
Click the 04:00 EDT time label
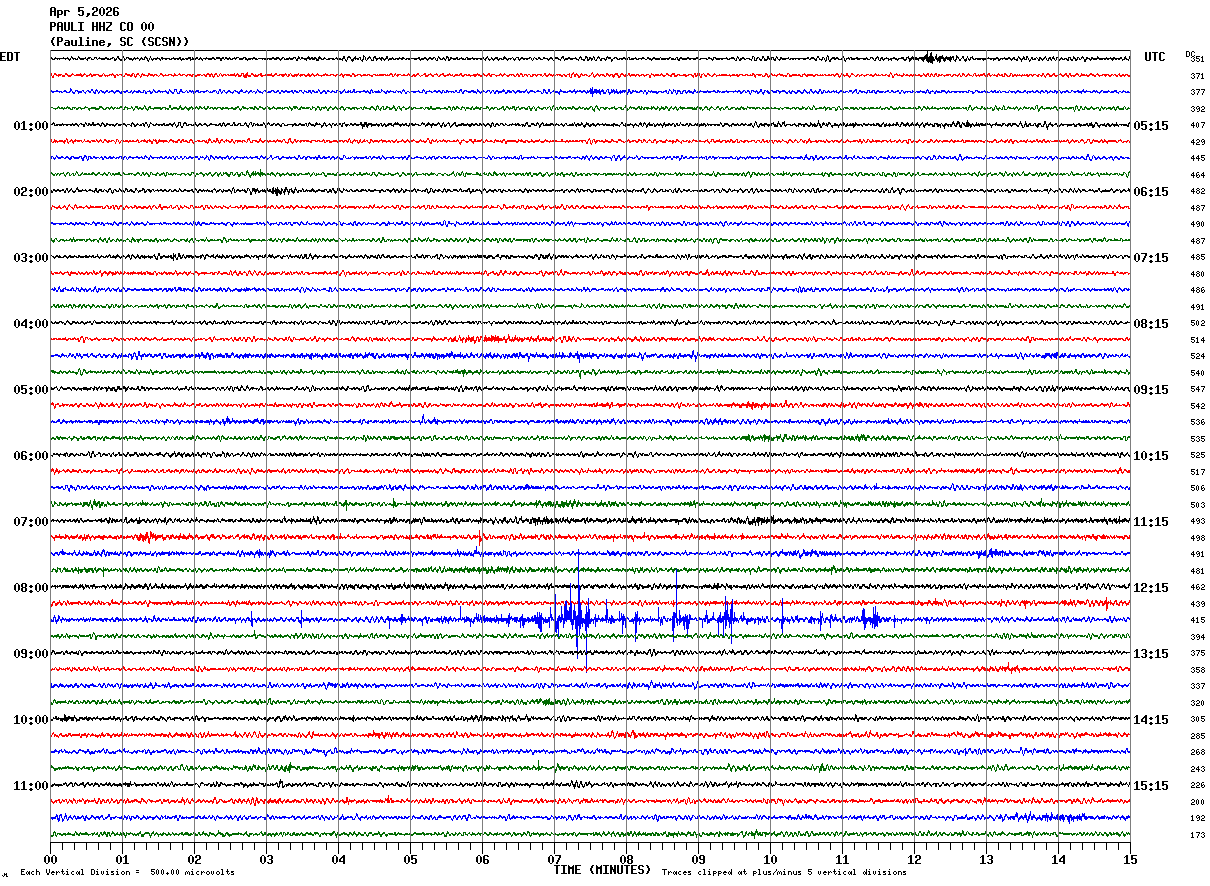[x=30, y=324]
